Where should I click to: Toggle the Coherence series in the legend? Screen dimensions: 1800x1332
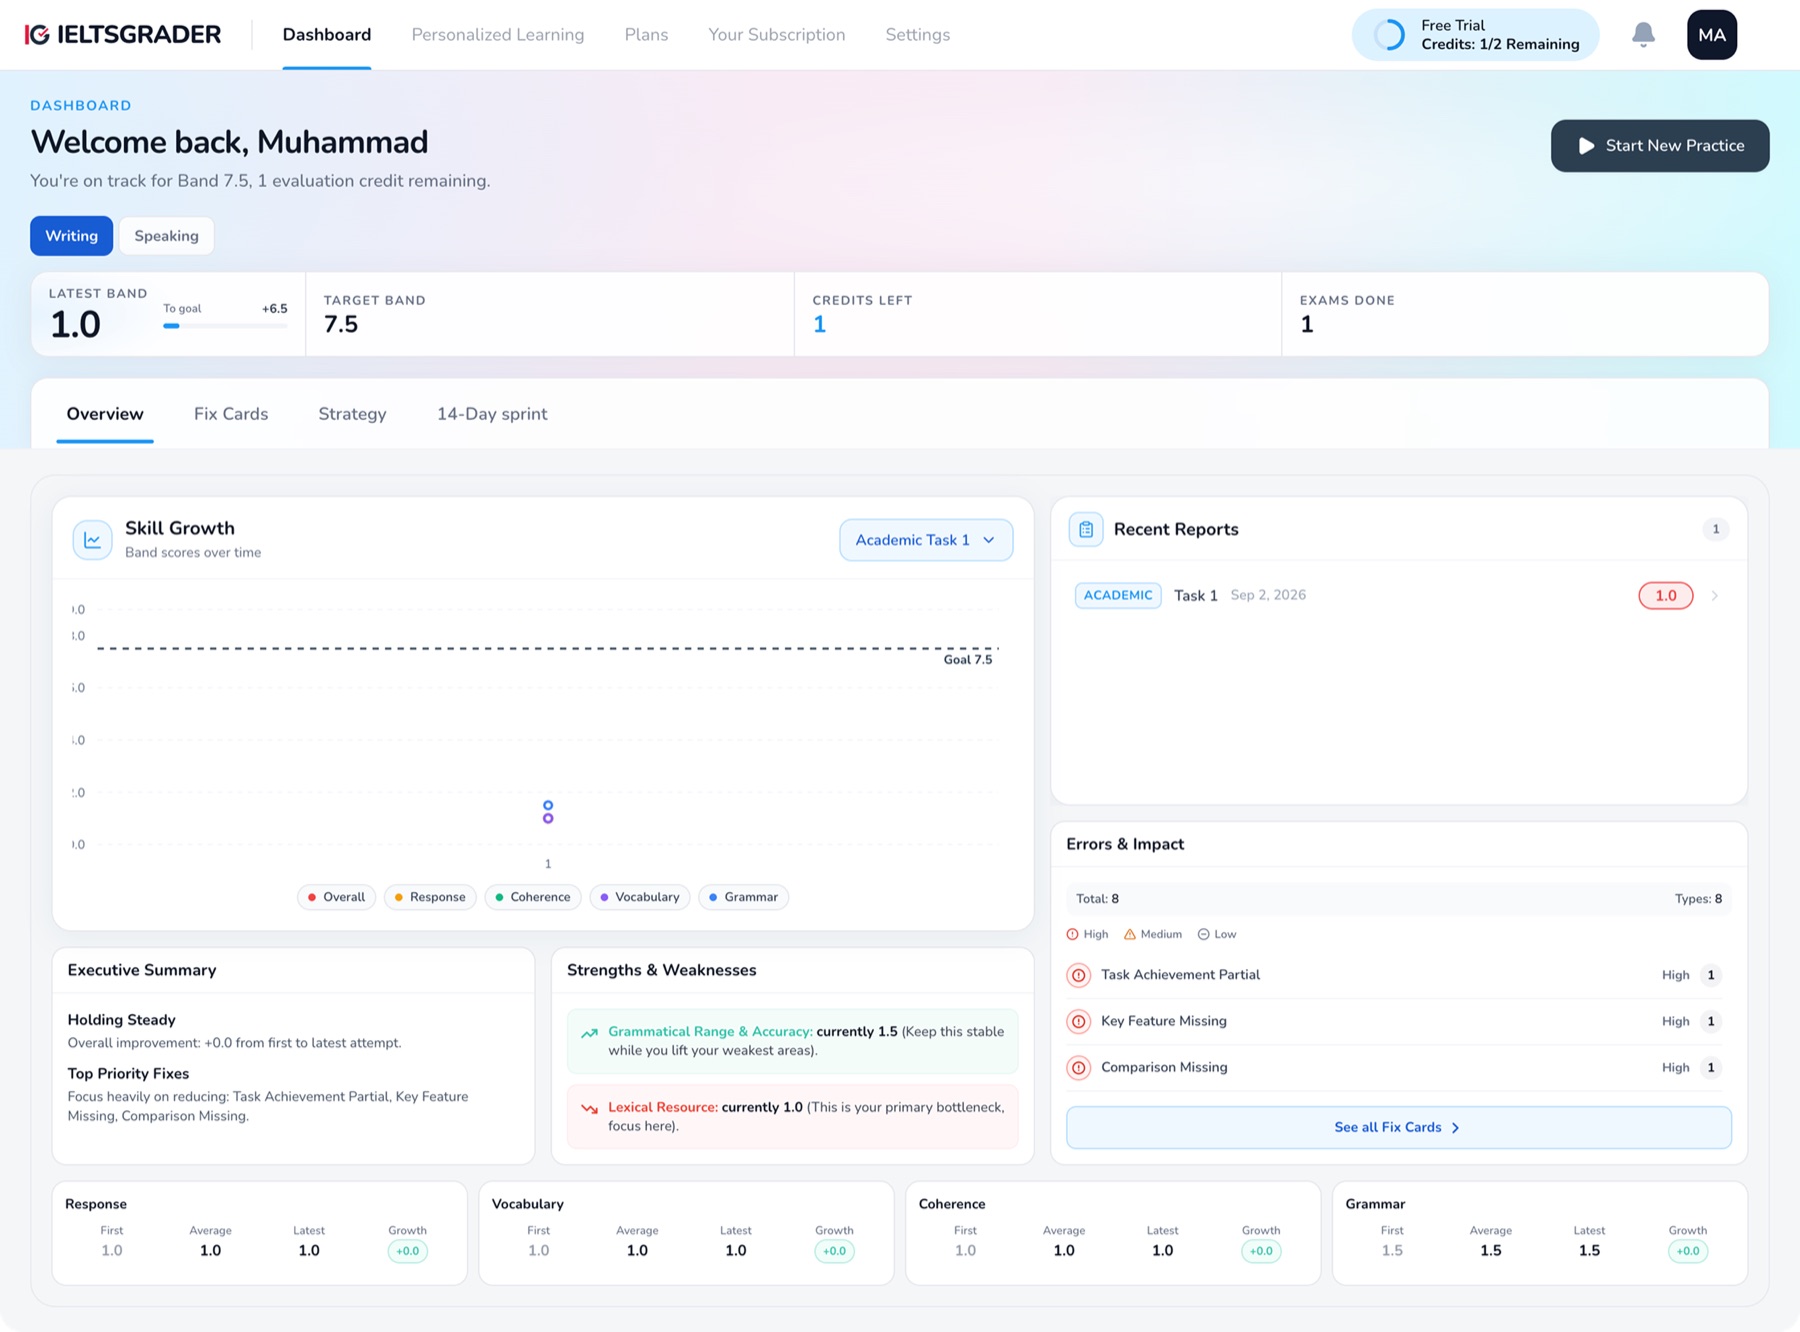click(x=533, y=897)
